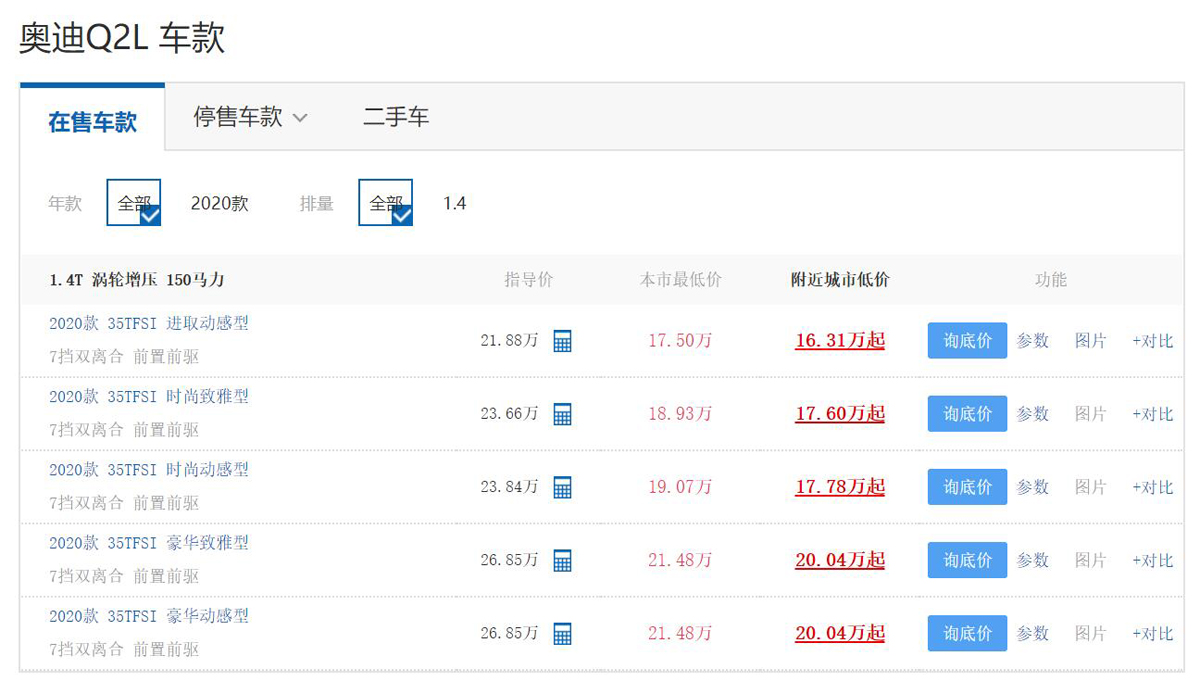Viewport: 1200px width, 681px height.
Task: Click local lowest price 17.50万
Action: click(x=680, y=341)
